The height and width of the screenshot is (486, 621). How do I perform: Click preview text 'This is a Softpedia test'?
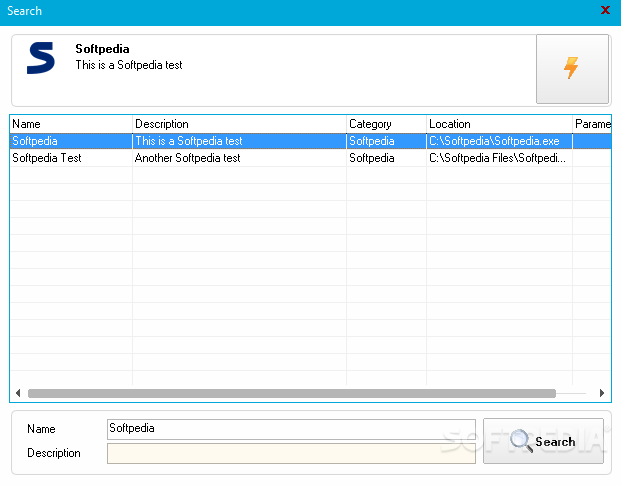[x=129, y=65]
